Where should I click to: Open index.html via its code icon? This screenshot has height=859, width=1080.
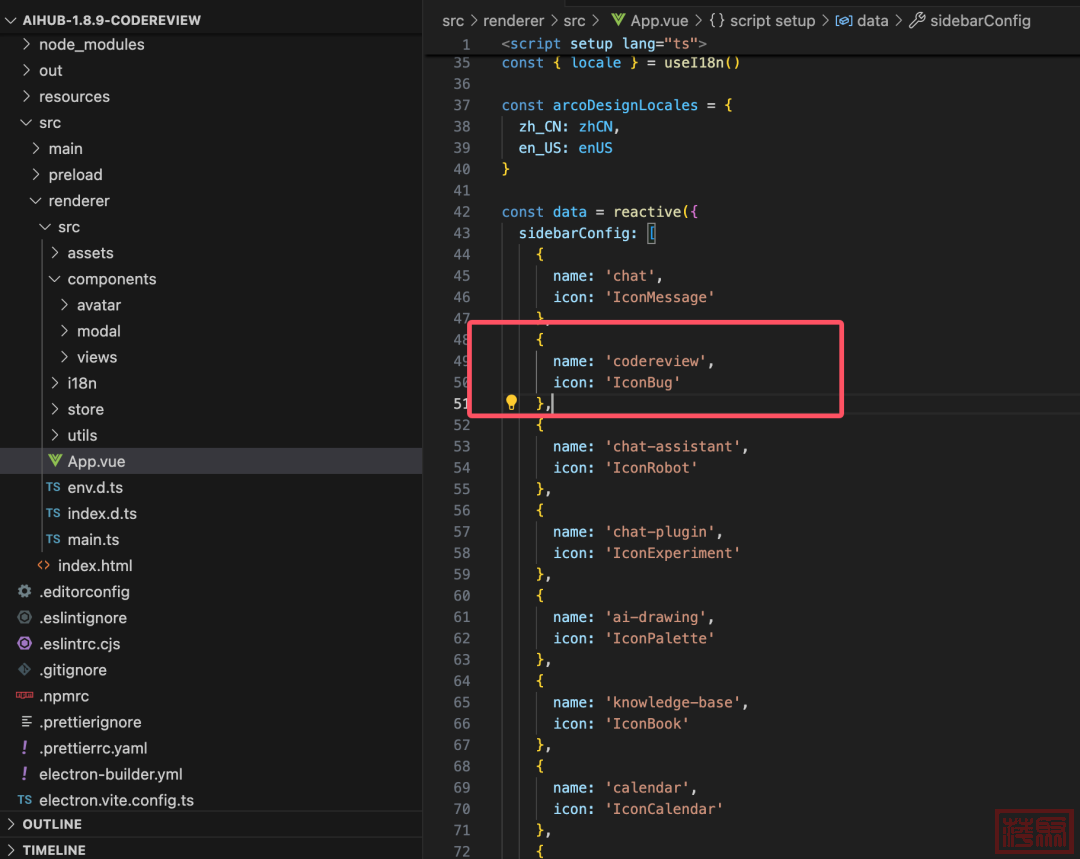point(44,566)
